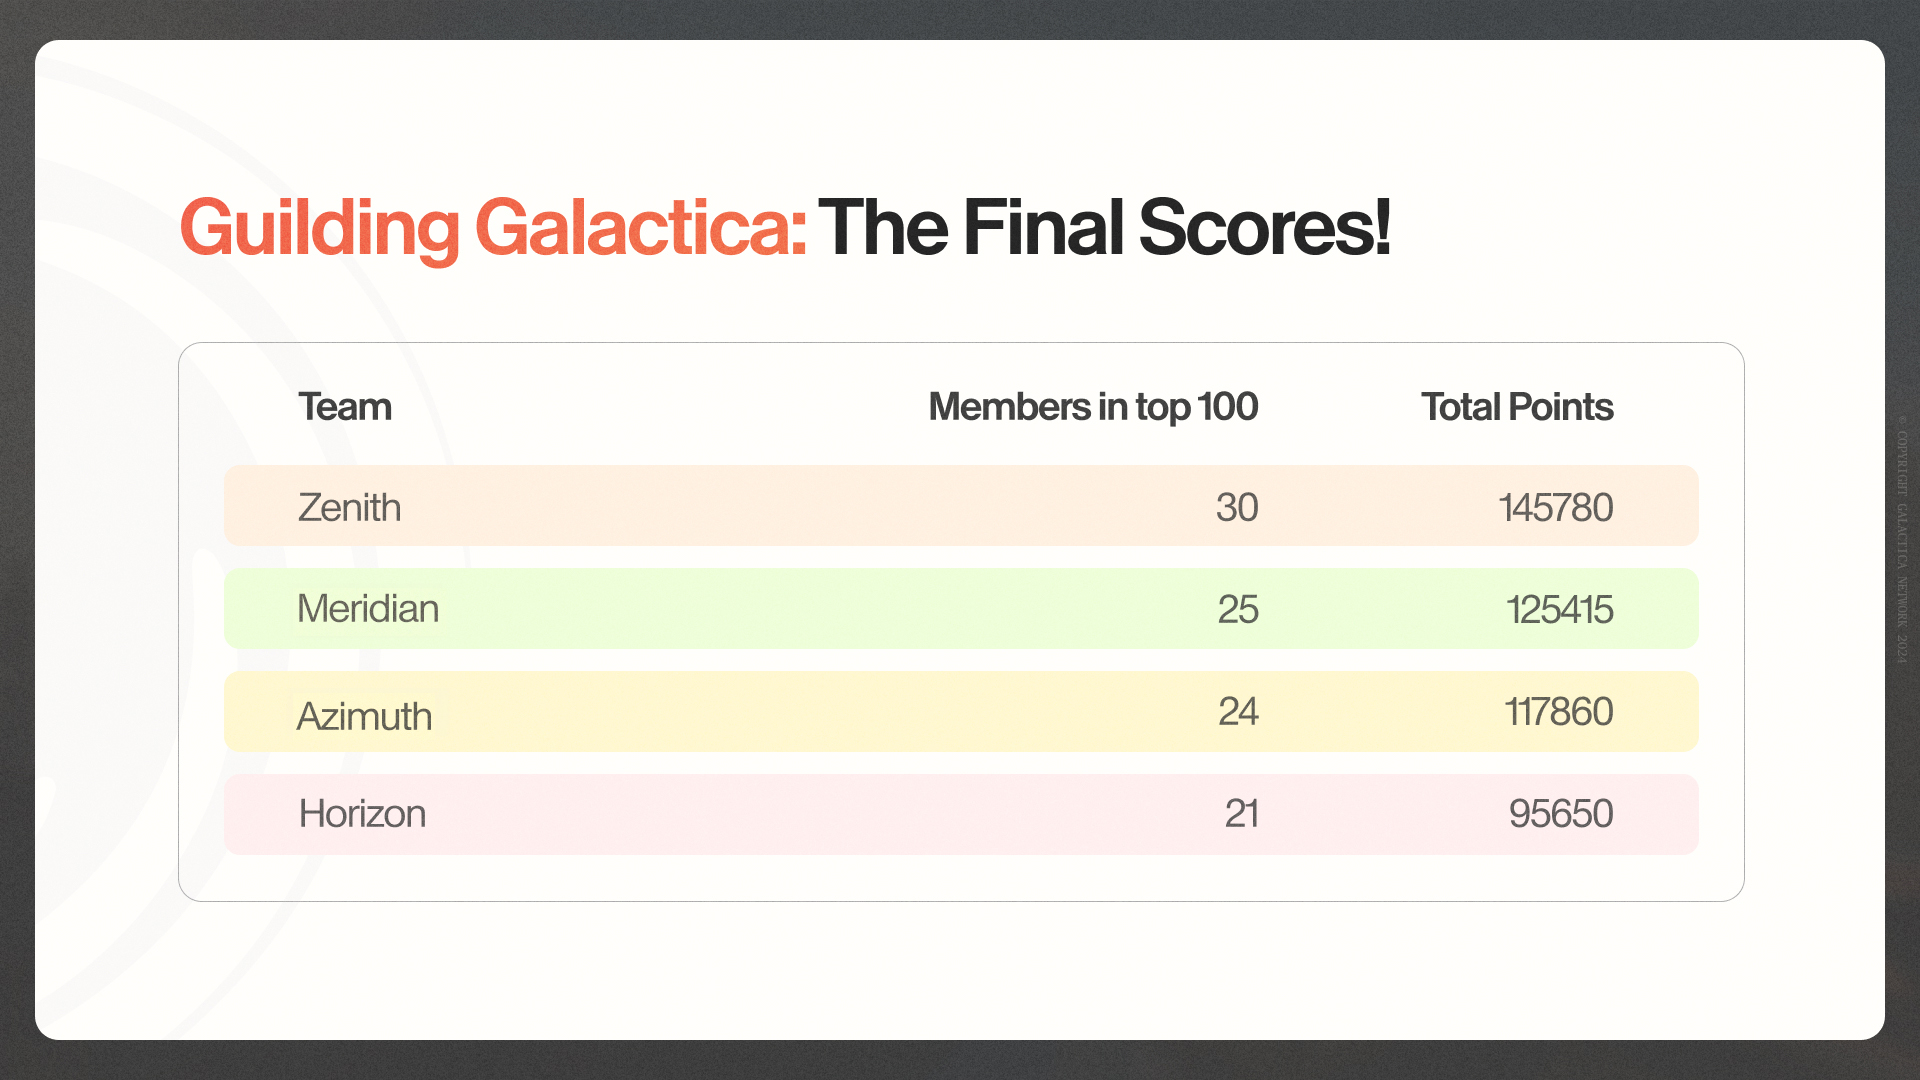Image resolution: width=1920 pixels, height=1080 pixels.
Task: Click Zenith's total points 145780
Action: coord(1556,507)
